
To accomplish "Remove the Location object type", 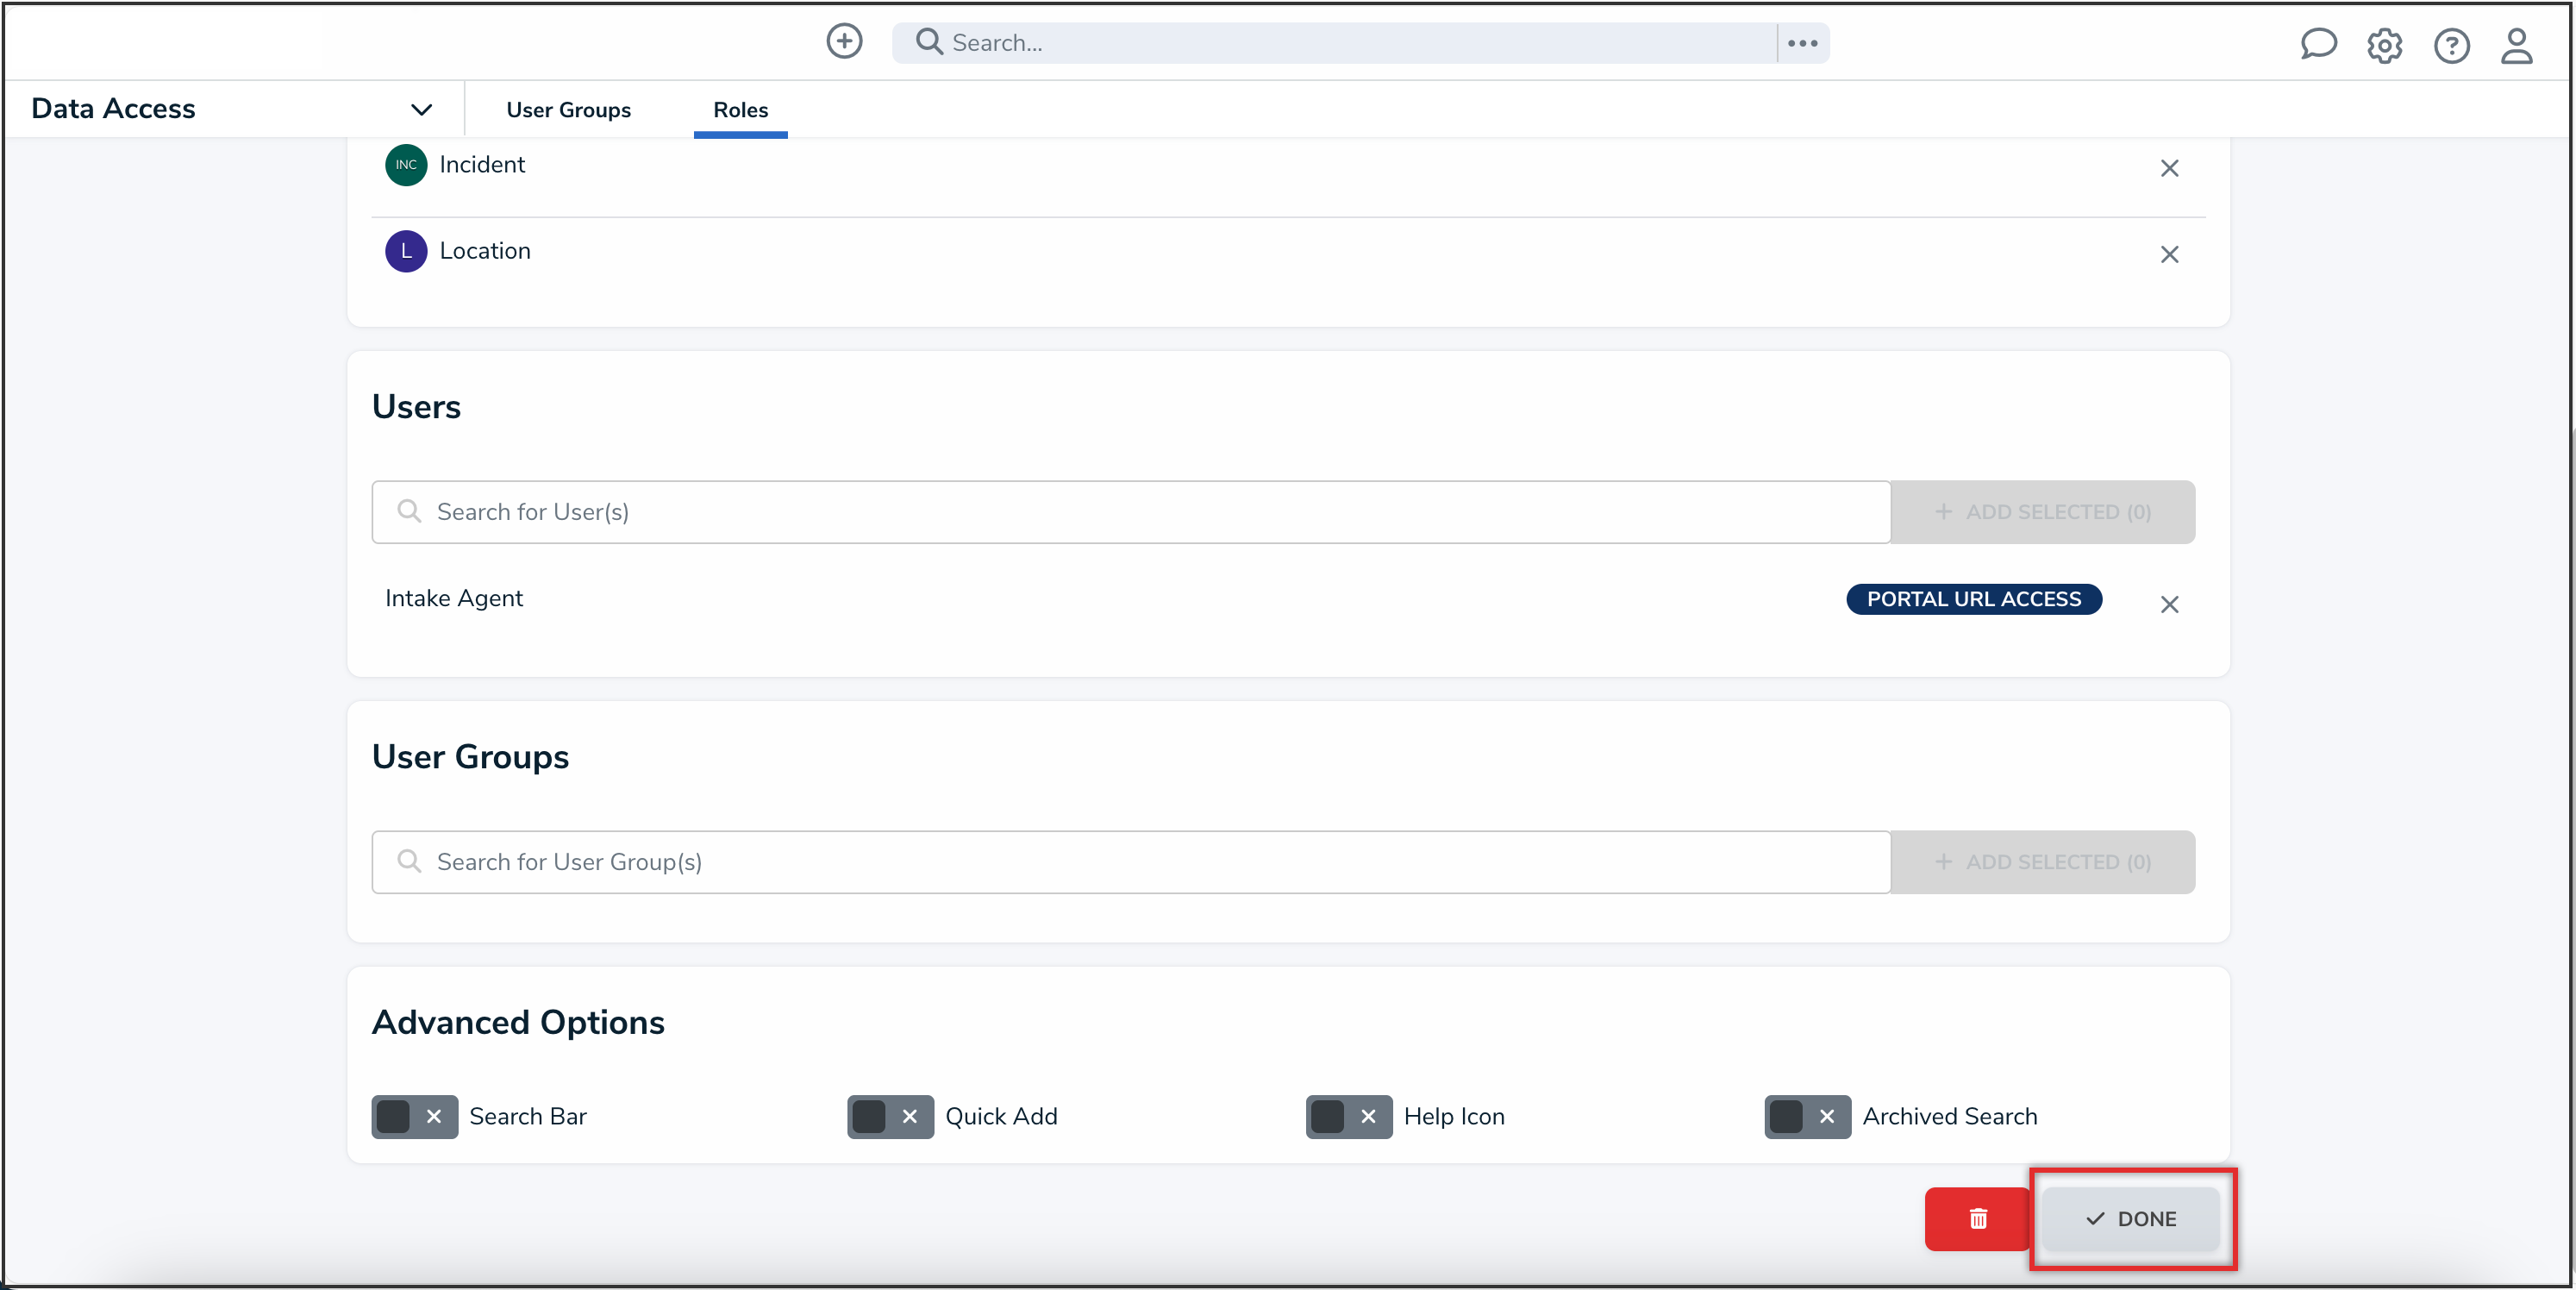I will (2168, 254).
